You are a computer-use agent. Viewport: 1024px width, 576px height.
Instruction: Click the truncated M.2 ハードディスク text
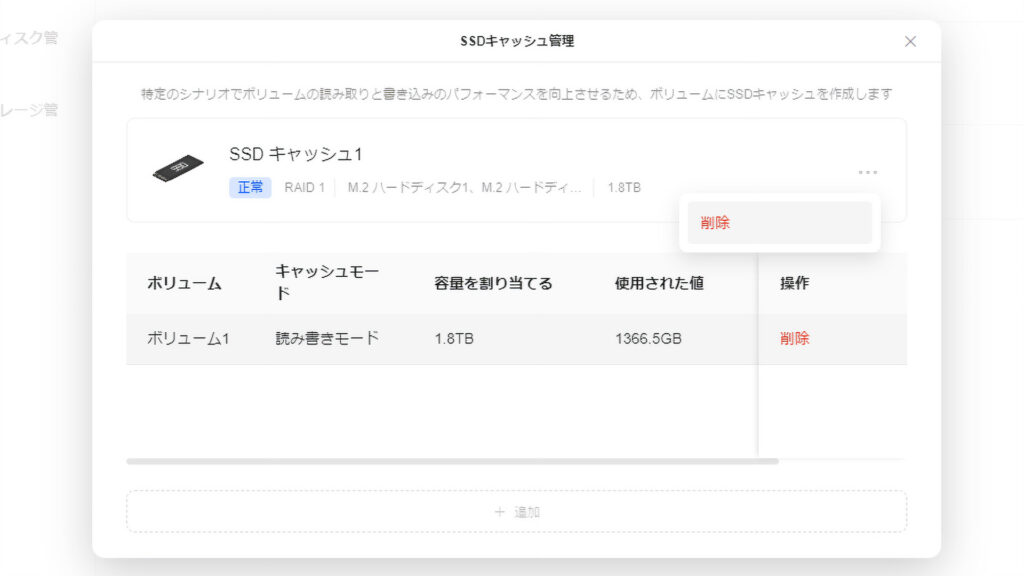pyautogui.click(x=464, y=187)
